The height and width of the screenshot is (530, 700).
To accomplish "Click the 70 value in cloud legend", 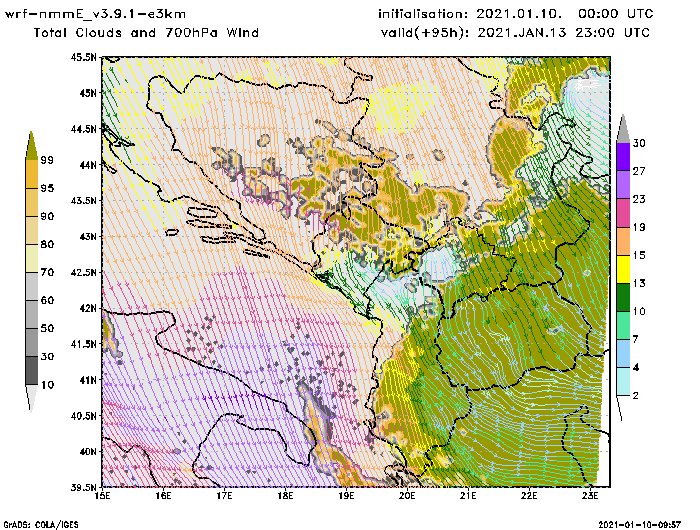I will pyautogui.click(x=47, y=272).
